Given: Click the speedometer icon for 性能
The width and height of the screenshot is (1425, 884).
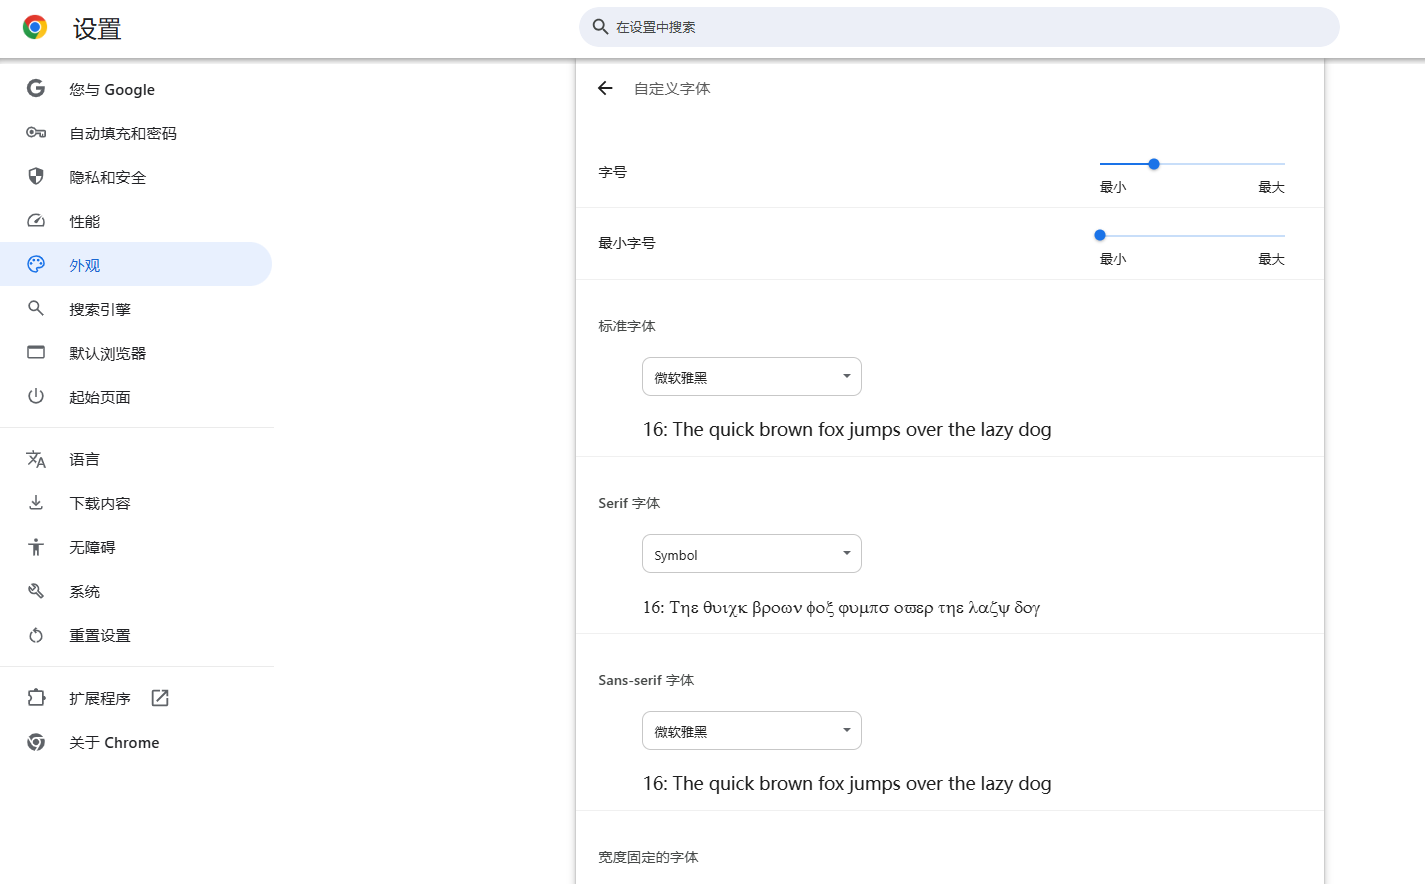Looking at the screenshot, I should coord(36,220).
